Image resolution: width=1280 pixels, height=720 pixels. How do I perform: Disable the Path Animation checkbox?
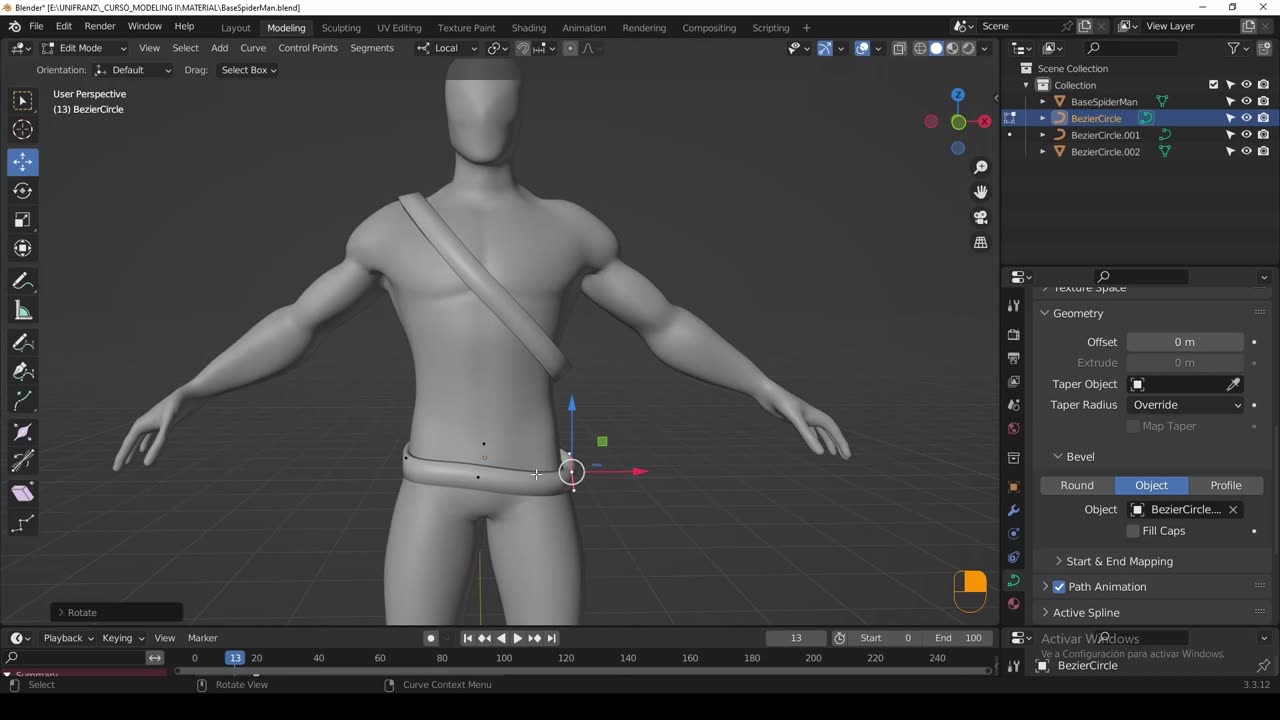pos(1059,587)
